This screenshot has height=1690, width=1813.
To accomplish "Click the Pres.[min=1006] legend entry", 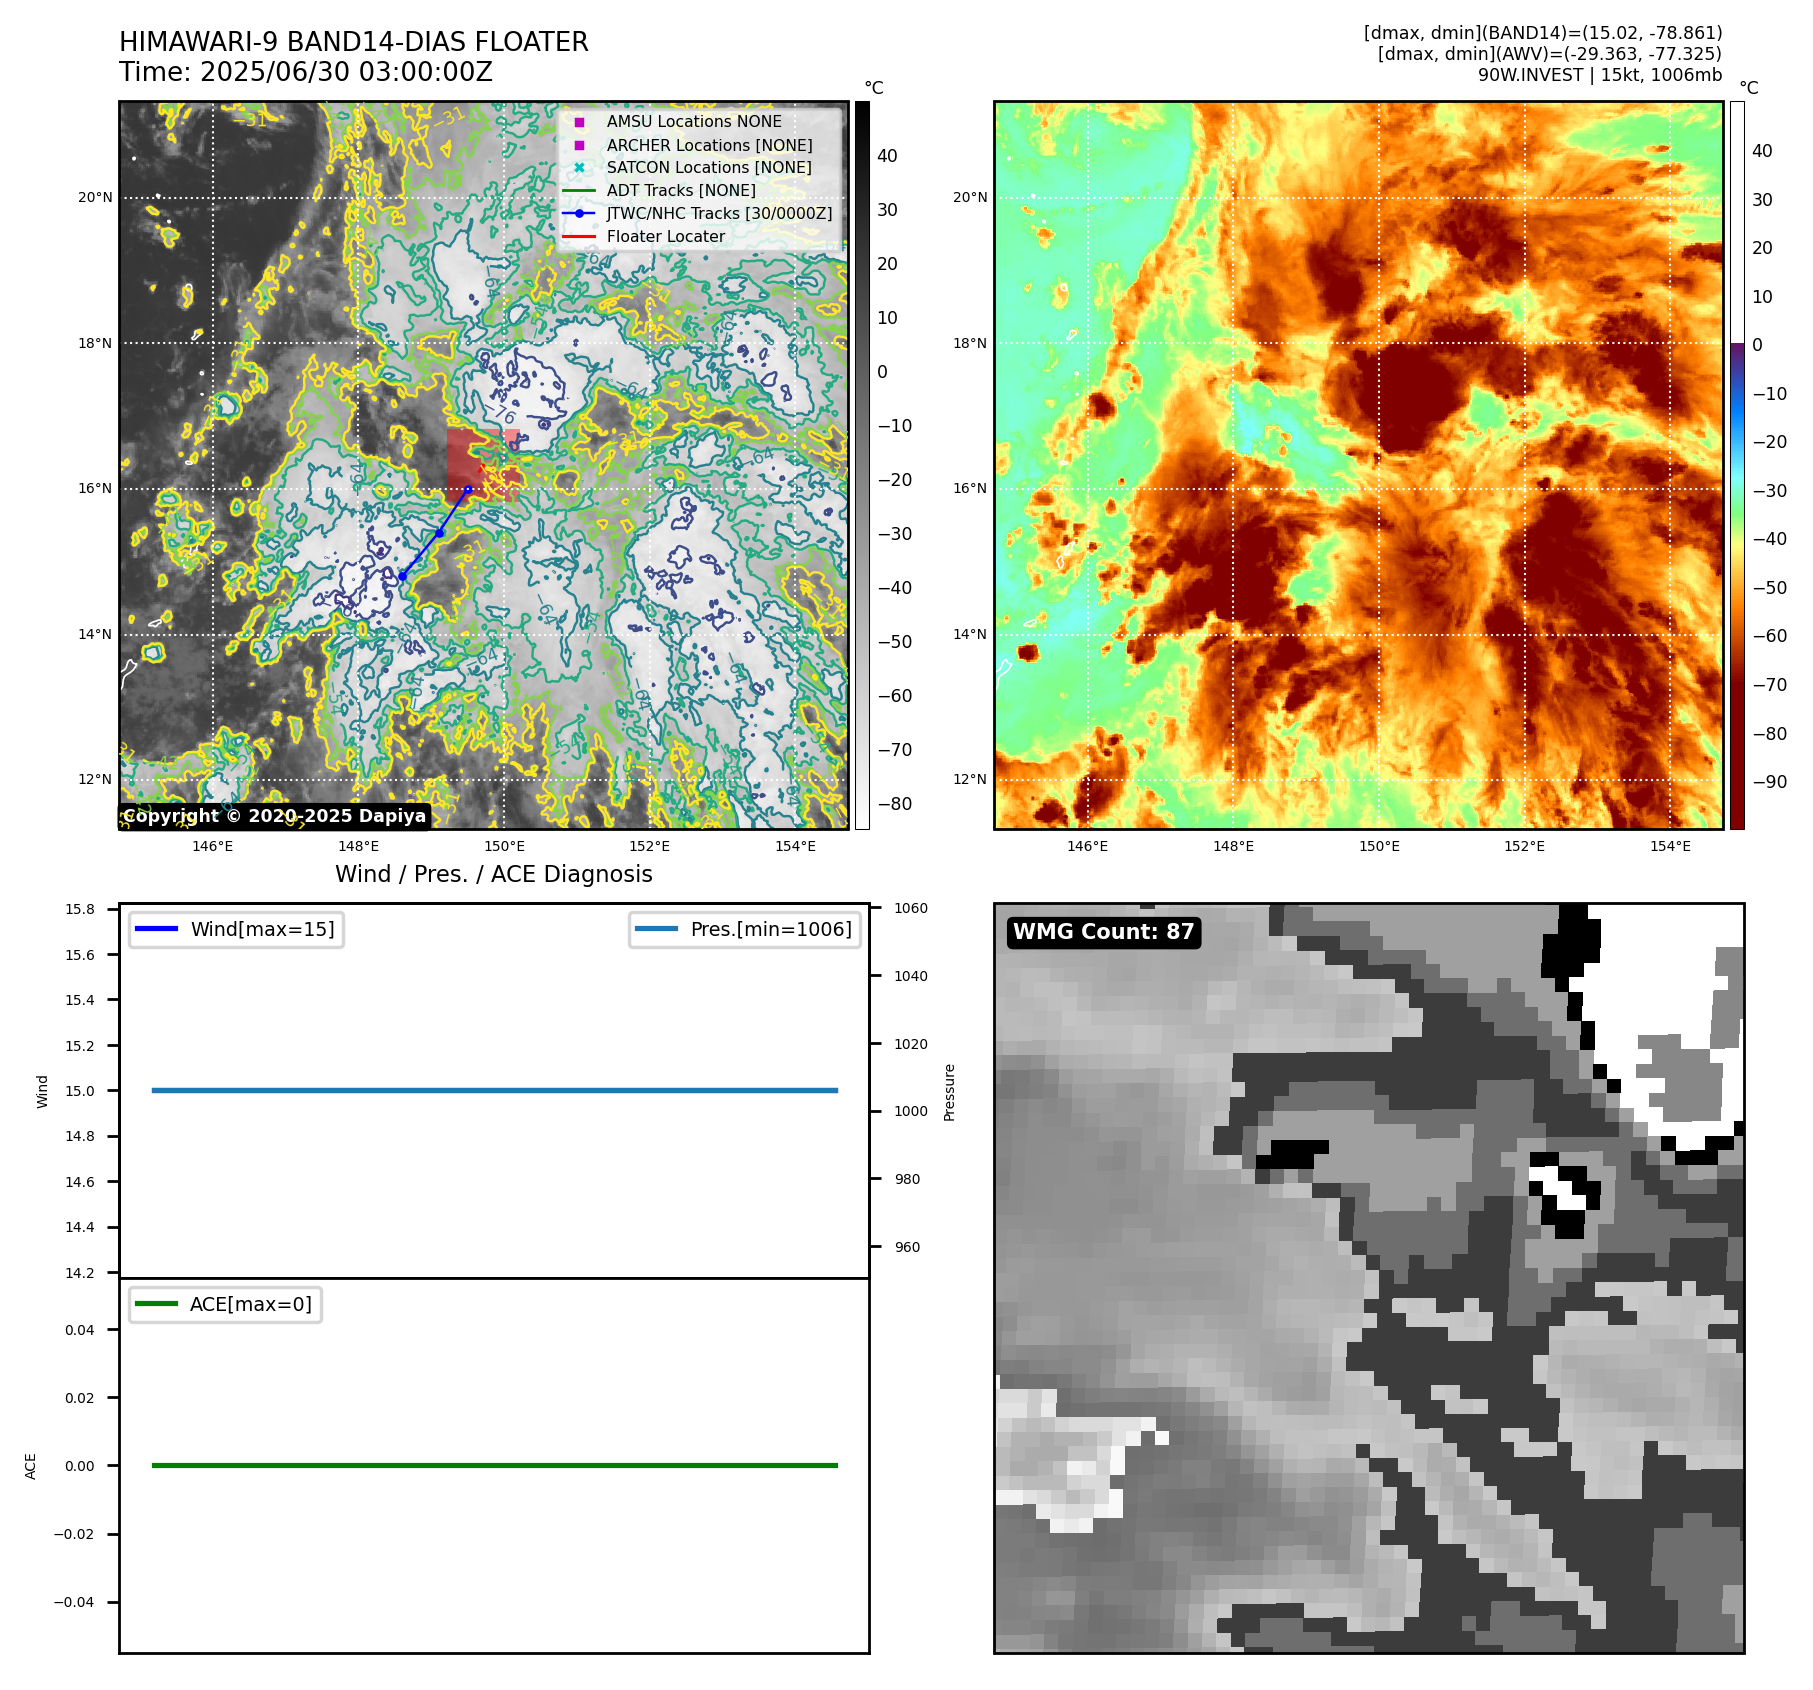I will pos(745,929).
